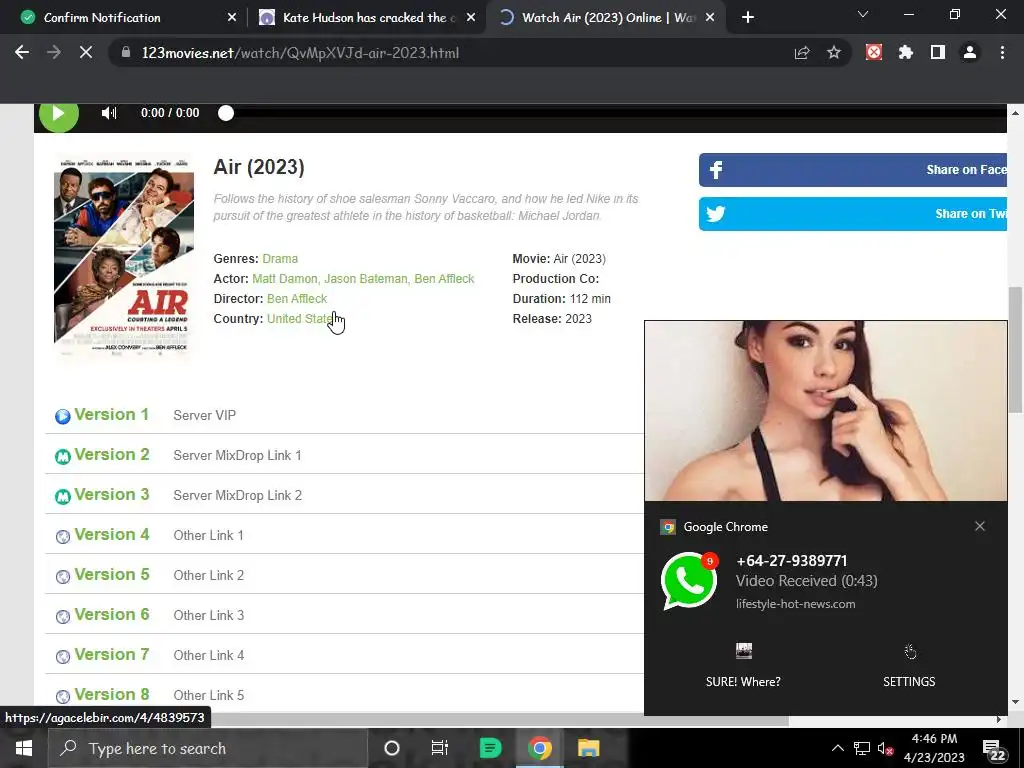Share on Facebook button
The height and width of the screenshot is (768, 1024).
[853, 170]
